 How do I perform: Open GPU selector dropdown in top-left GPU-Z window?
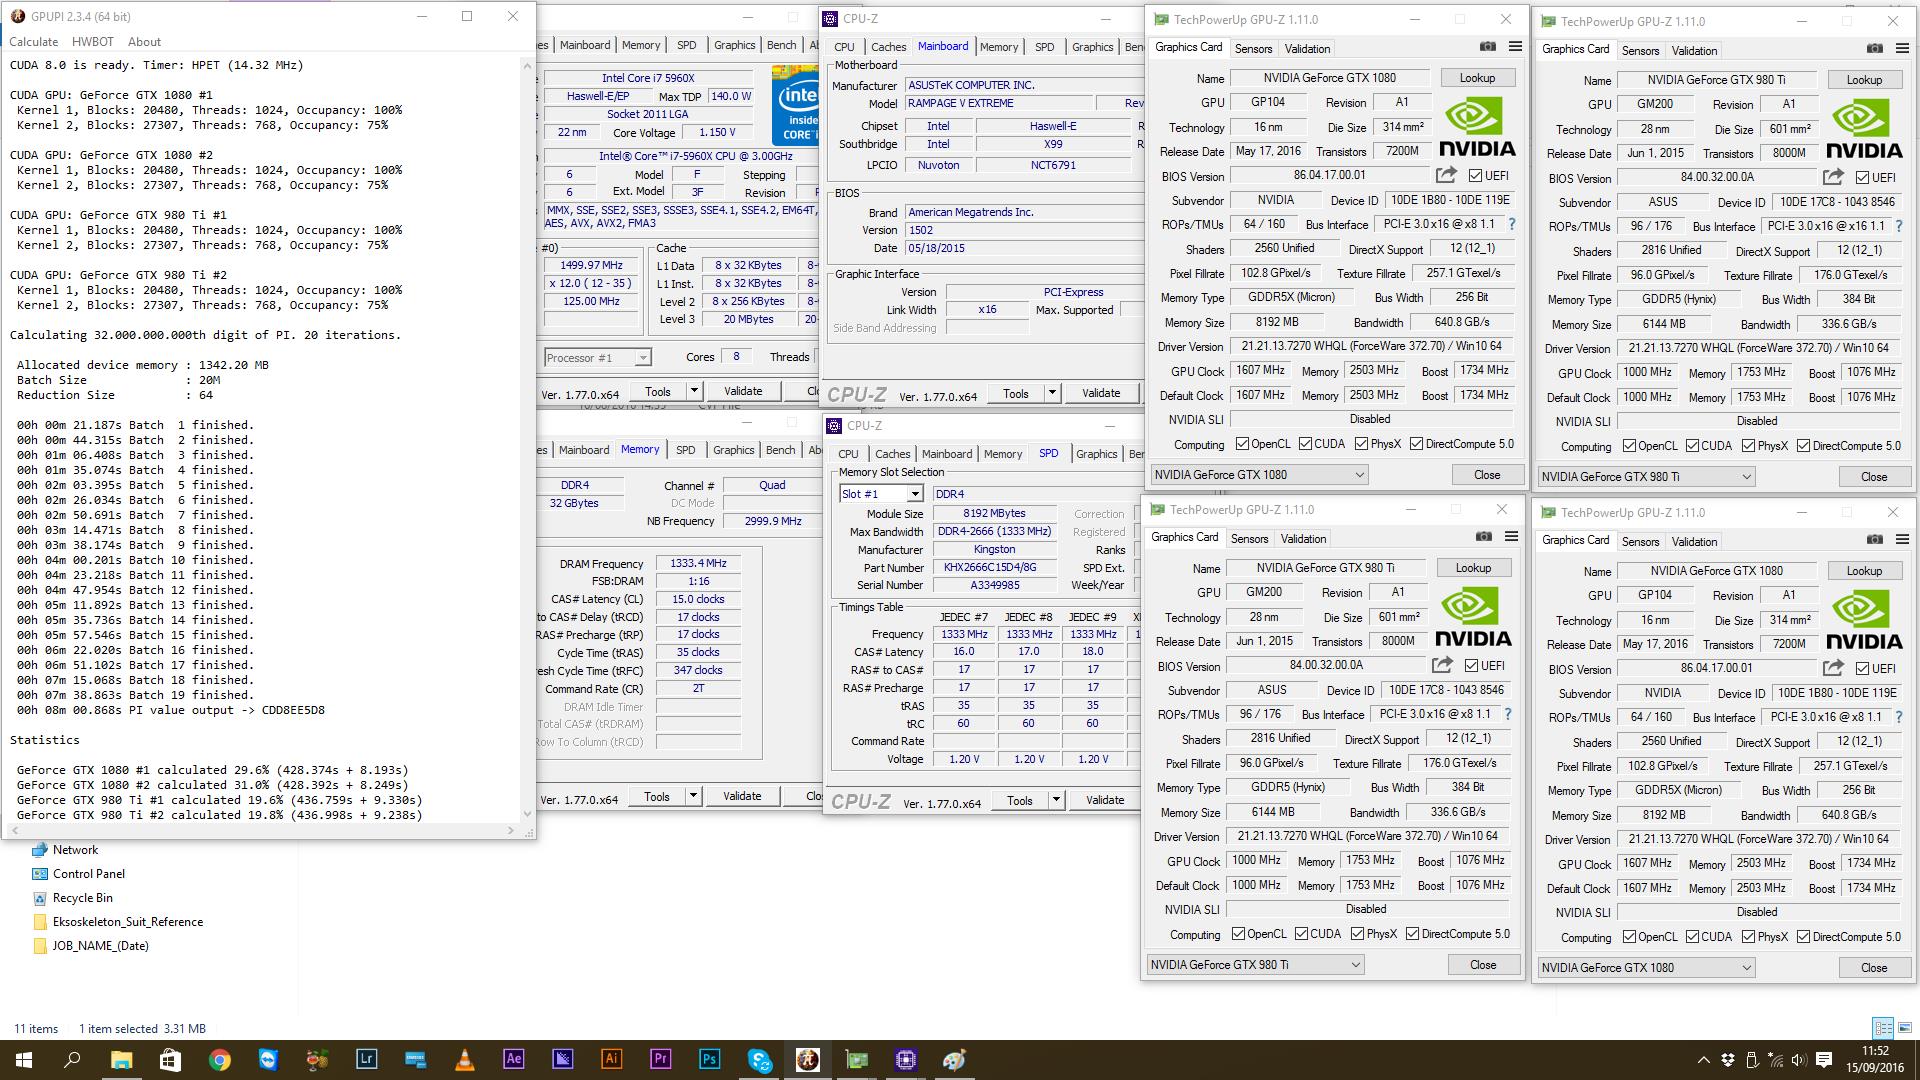pyautogui.click(x=1259, y=475)
